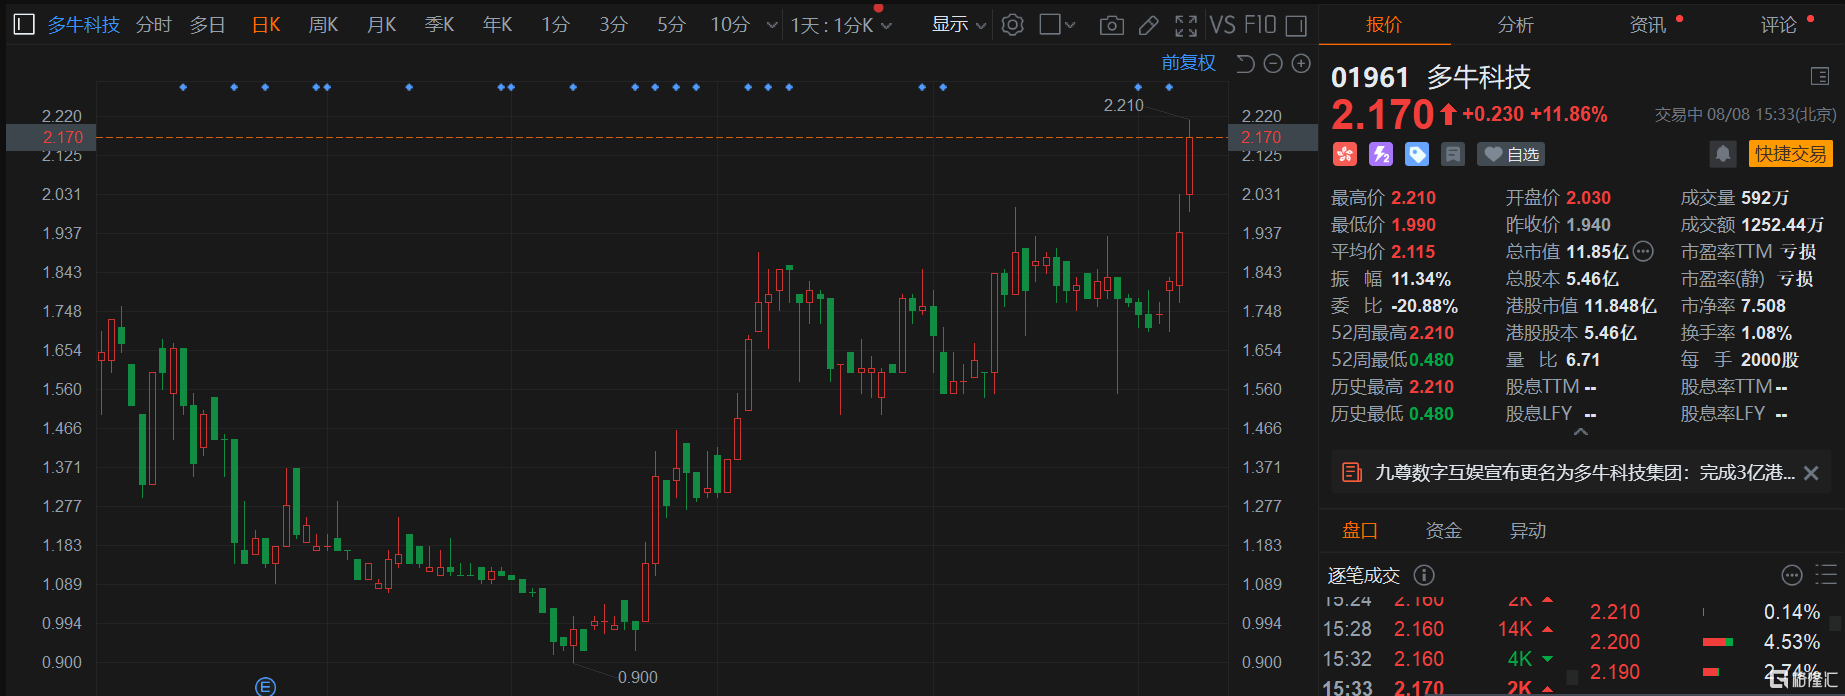Zoom in chart with plus icon
Screen dimensions: 1845x696
[x=1301, y=64]
